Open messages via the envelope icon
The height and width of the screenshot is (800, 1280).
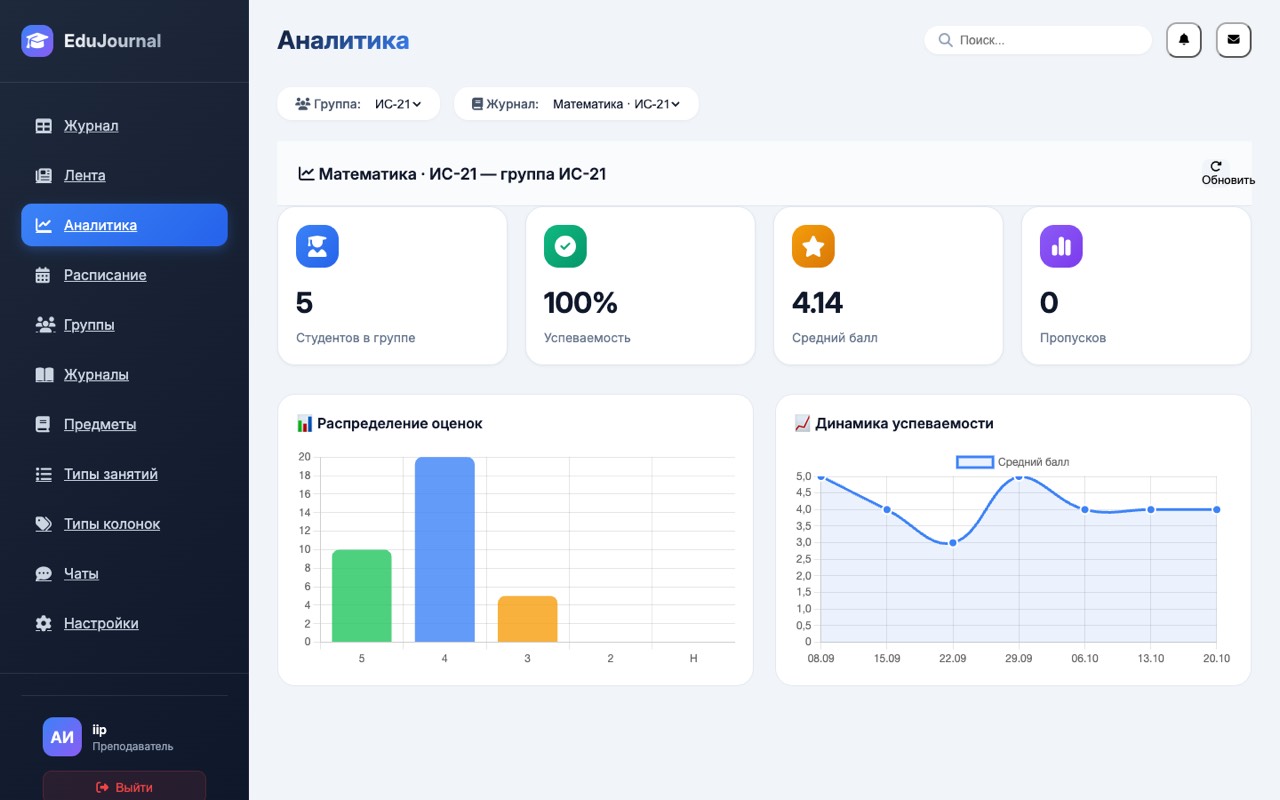pyautogui.click(x=1233, y=40)
